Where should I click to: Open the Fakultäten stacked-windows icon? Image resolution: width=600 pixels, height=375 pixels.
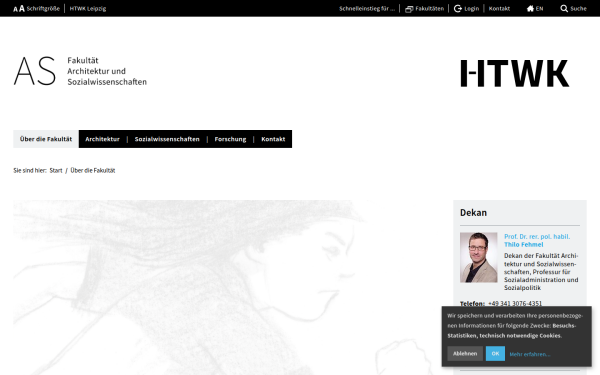click(409, 8)
